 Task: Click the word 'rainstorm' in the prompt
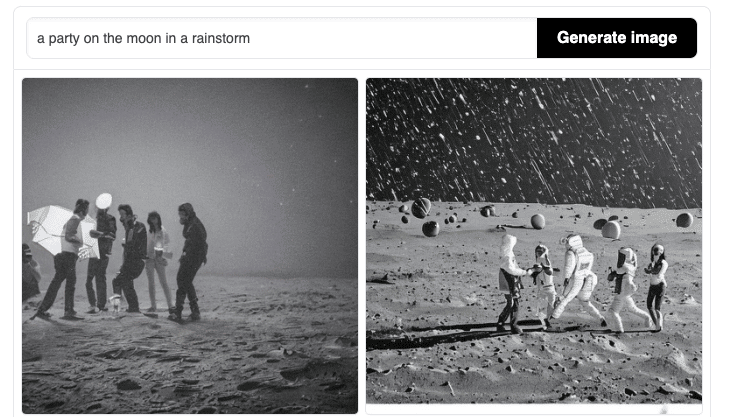pyautogui.click(x=221, y=38)
